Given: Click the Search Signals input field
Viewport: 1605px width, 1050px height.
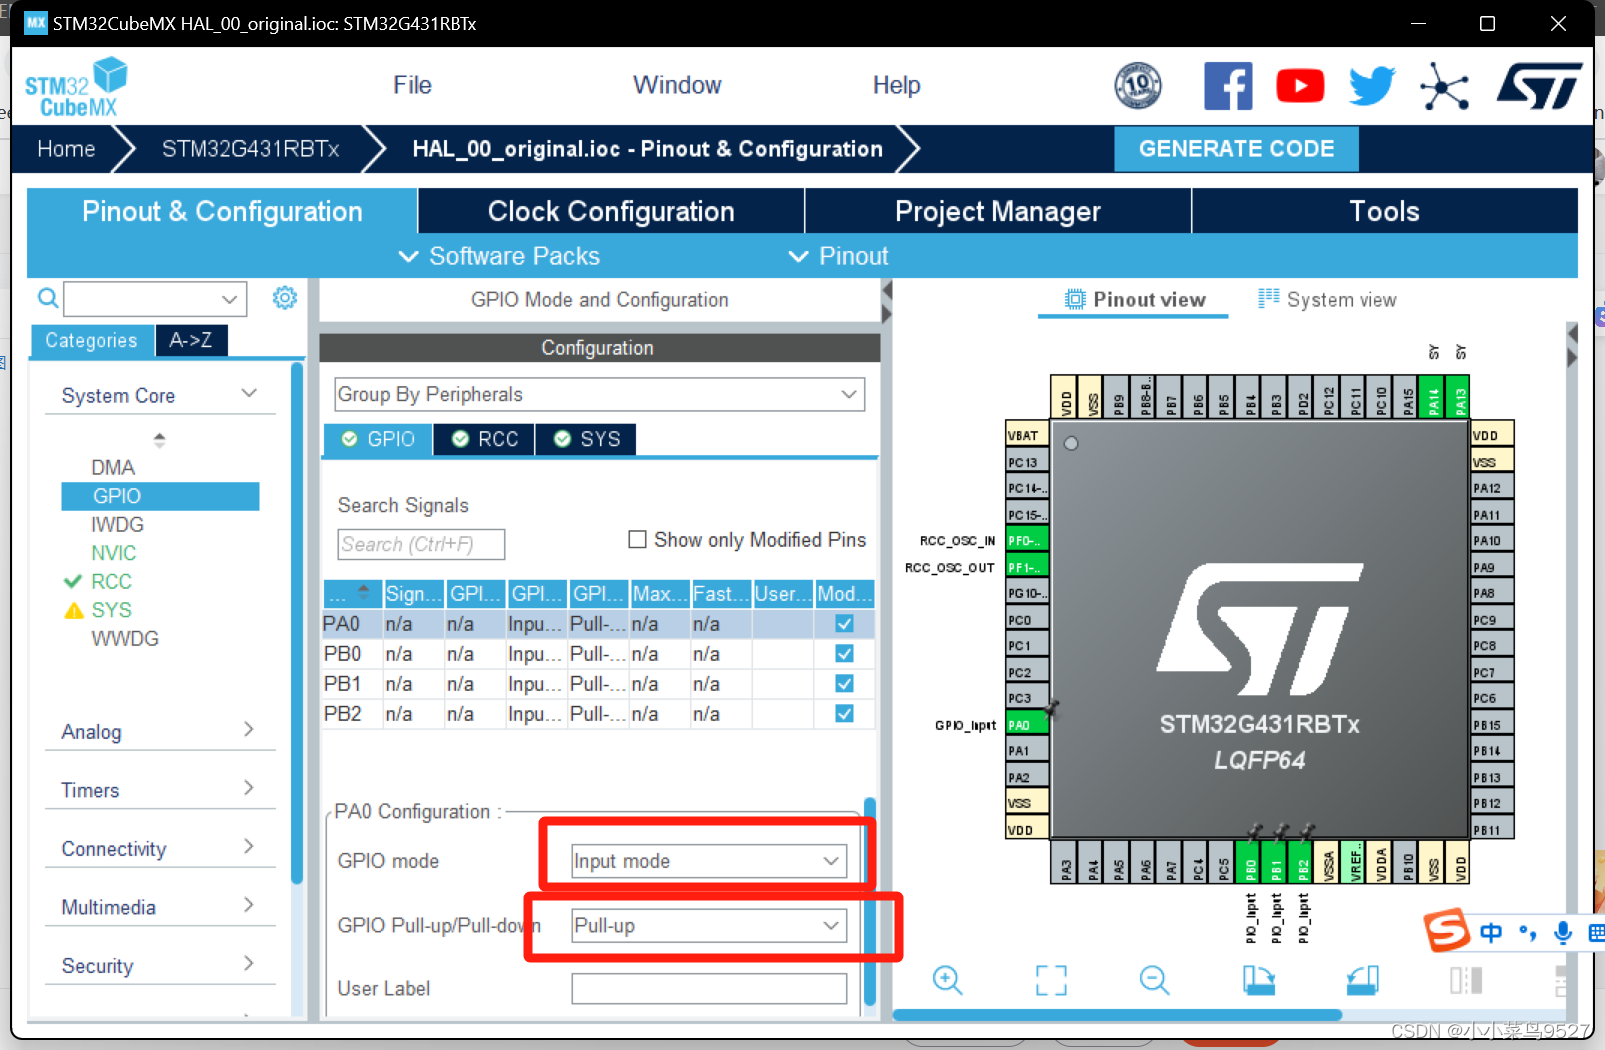Looking at the screenshot, I should point(421,544).
